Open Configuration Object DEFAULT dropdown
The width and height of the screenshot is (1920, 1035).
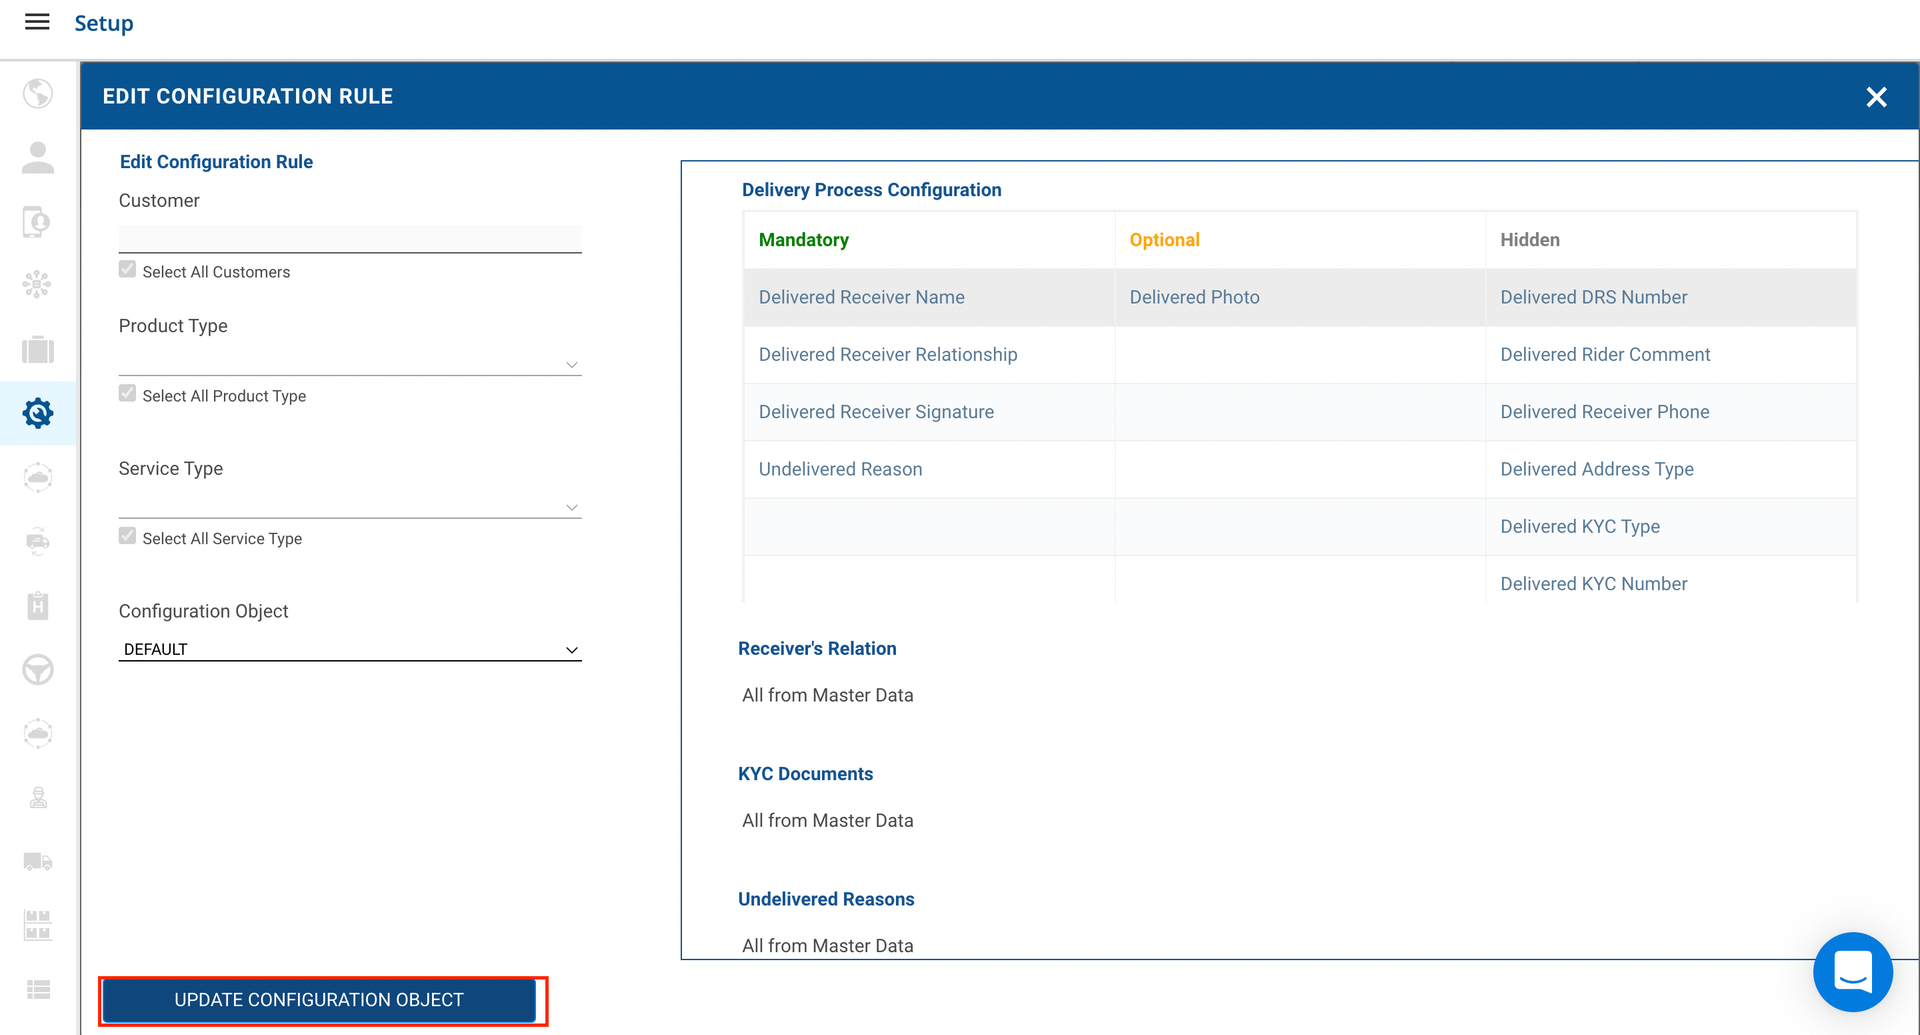click(349, 649)
